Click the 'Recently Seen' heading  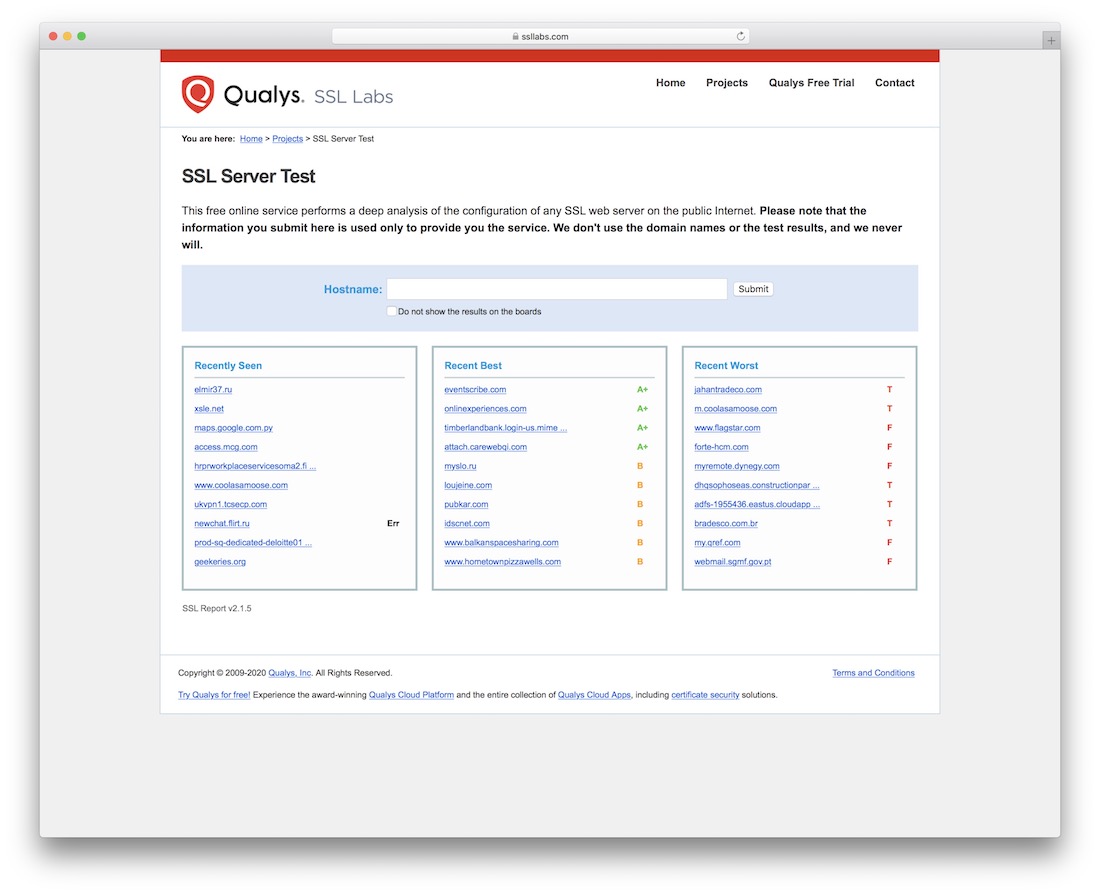[228, 366]
